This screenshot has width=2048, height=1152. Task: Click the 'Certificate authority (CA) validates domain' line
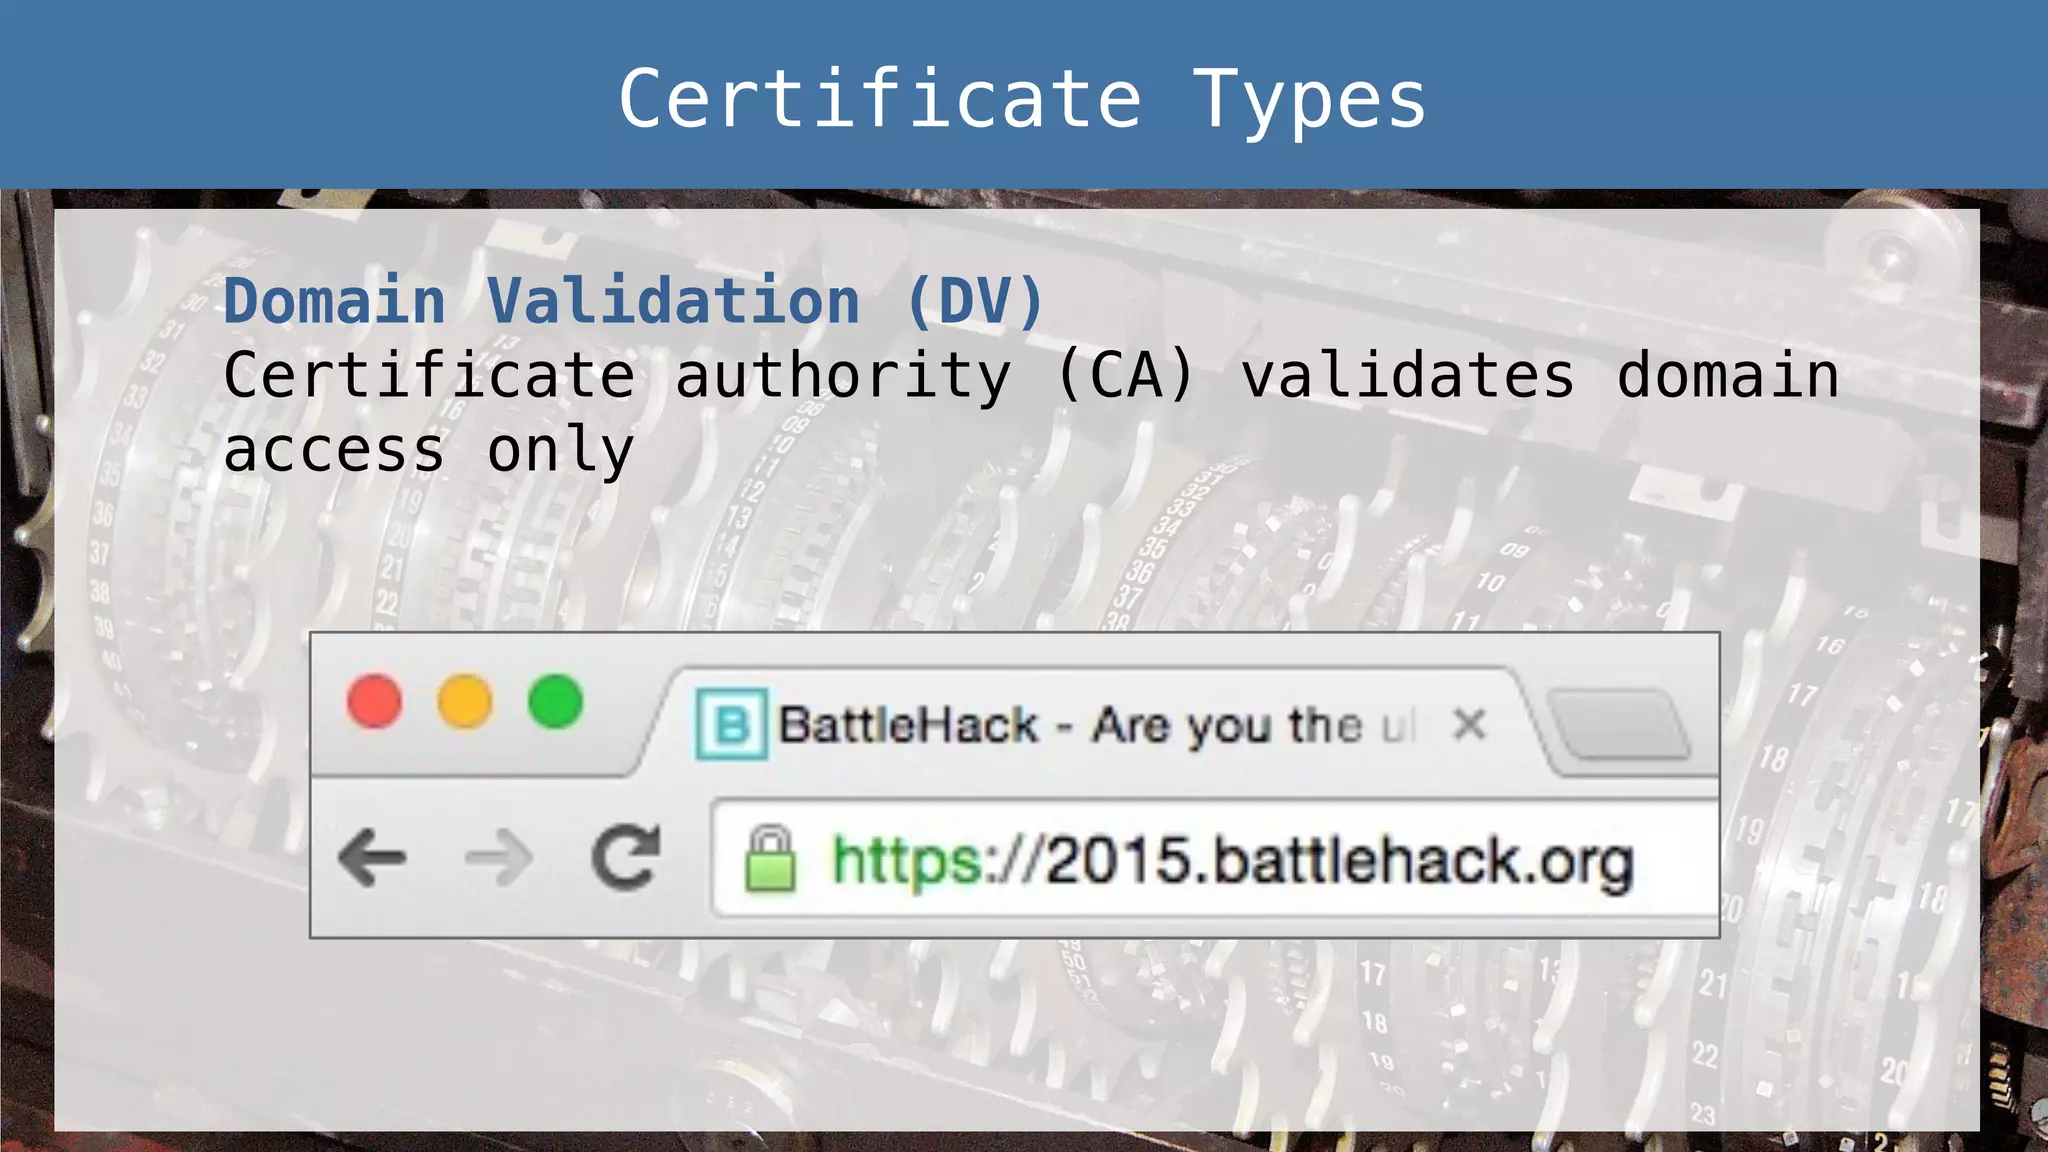pyautogui.click(x=1030, y=376)
